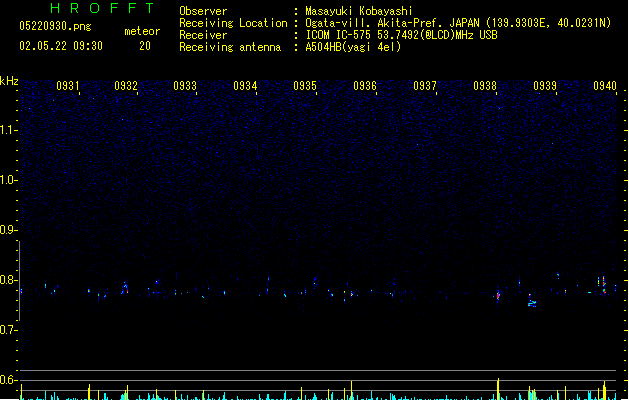629x400 pixels.
Task: Click the 1.0 kHz axis label
Action: [8, 180]
